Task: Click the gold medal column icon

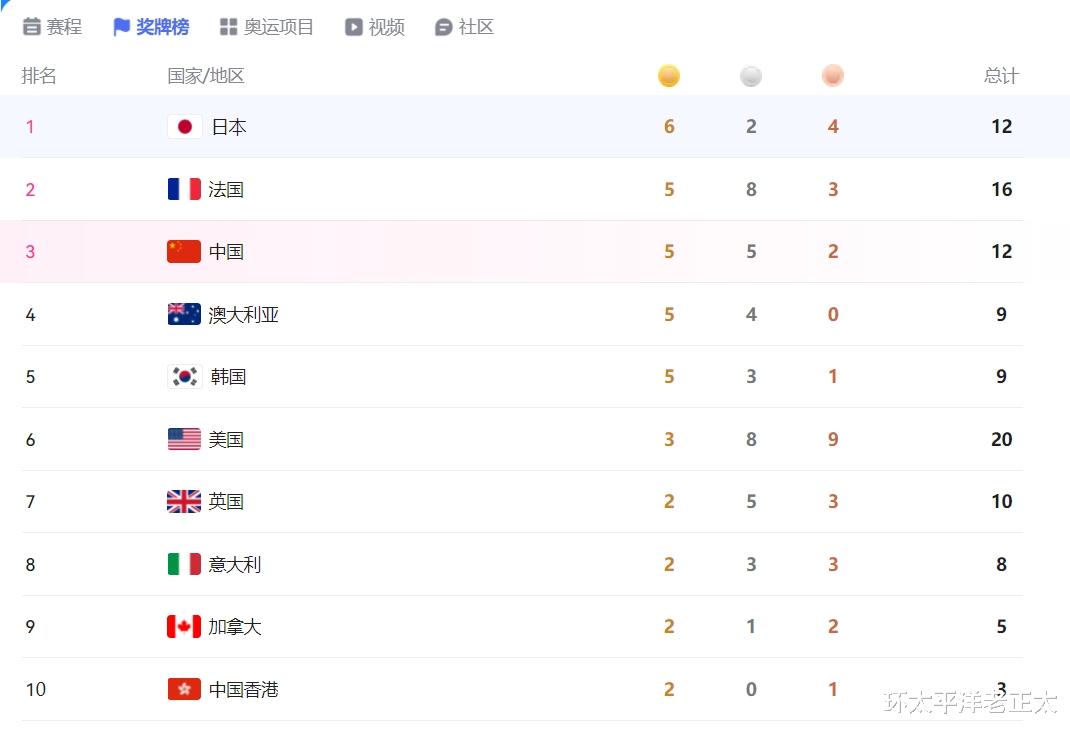Action: click(669, 75)
